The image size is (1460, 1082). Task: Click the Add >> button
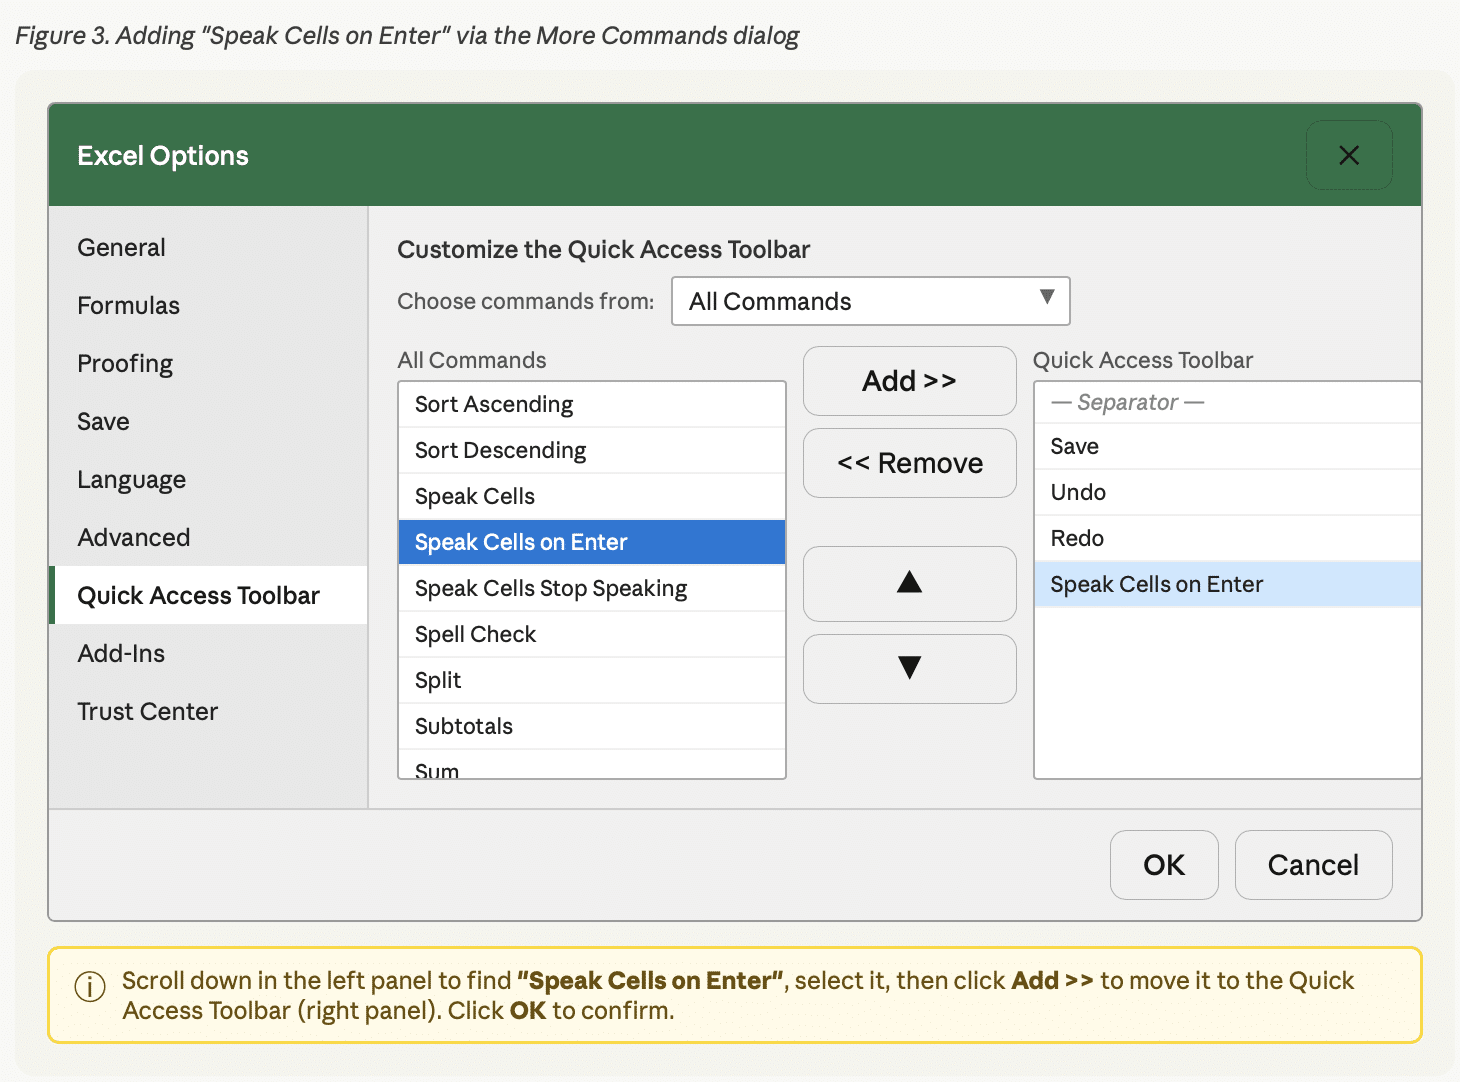[910, 381]
